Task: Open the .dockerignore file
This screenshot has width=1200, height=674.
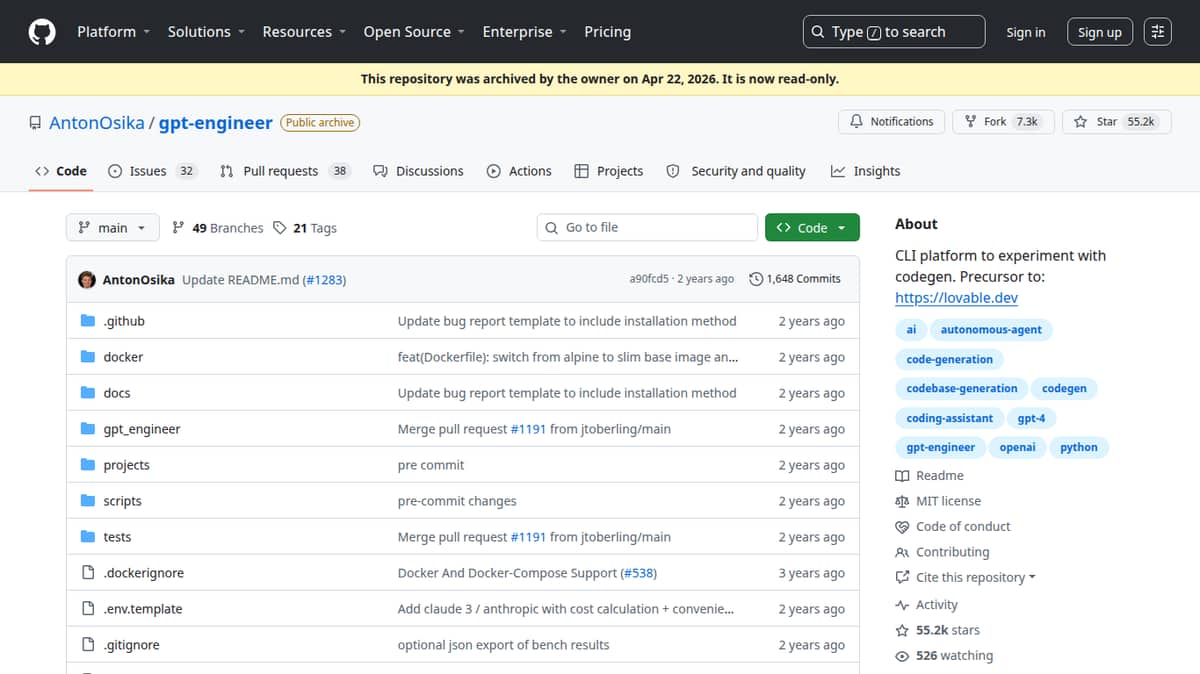Action: (144, 573)
